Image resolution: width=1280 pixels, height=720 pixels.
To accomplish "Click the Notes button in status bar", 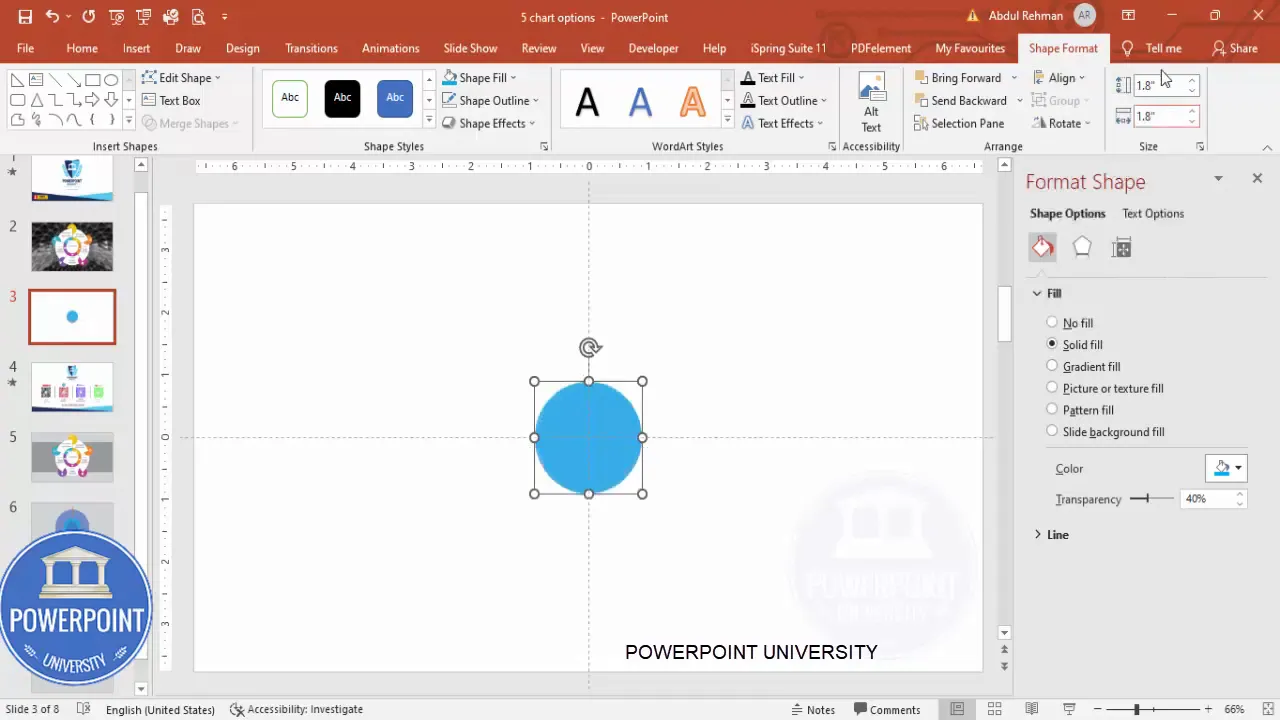I will [812, 709].
